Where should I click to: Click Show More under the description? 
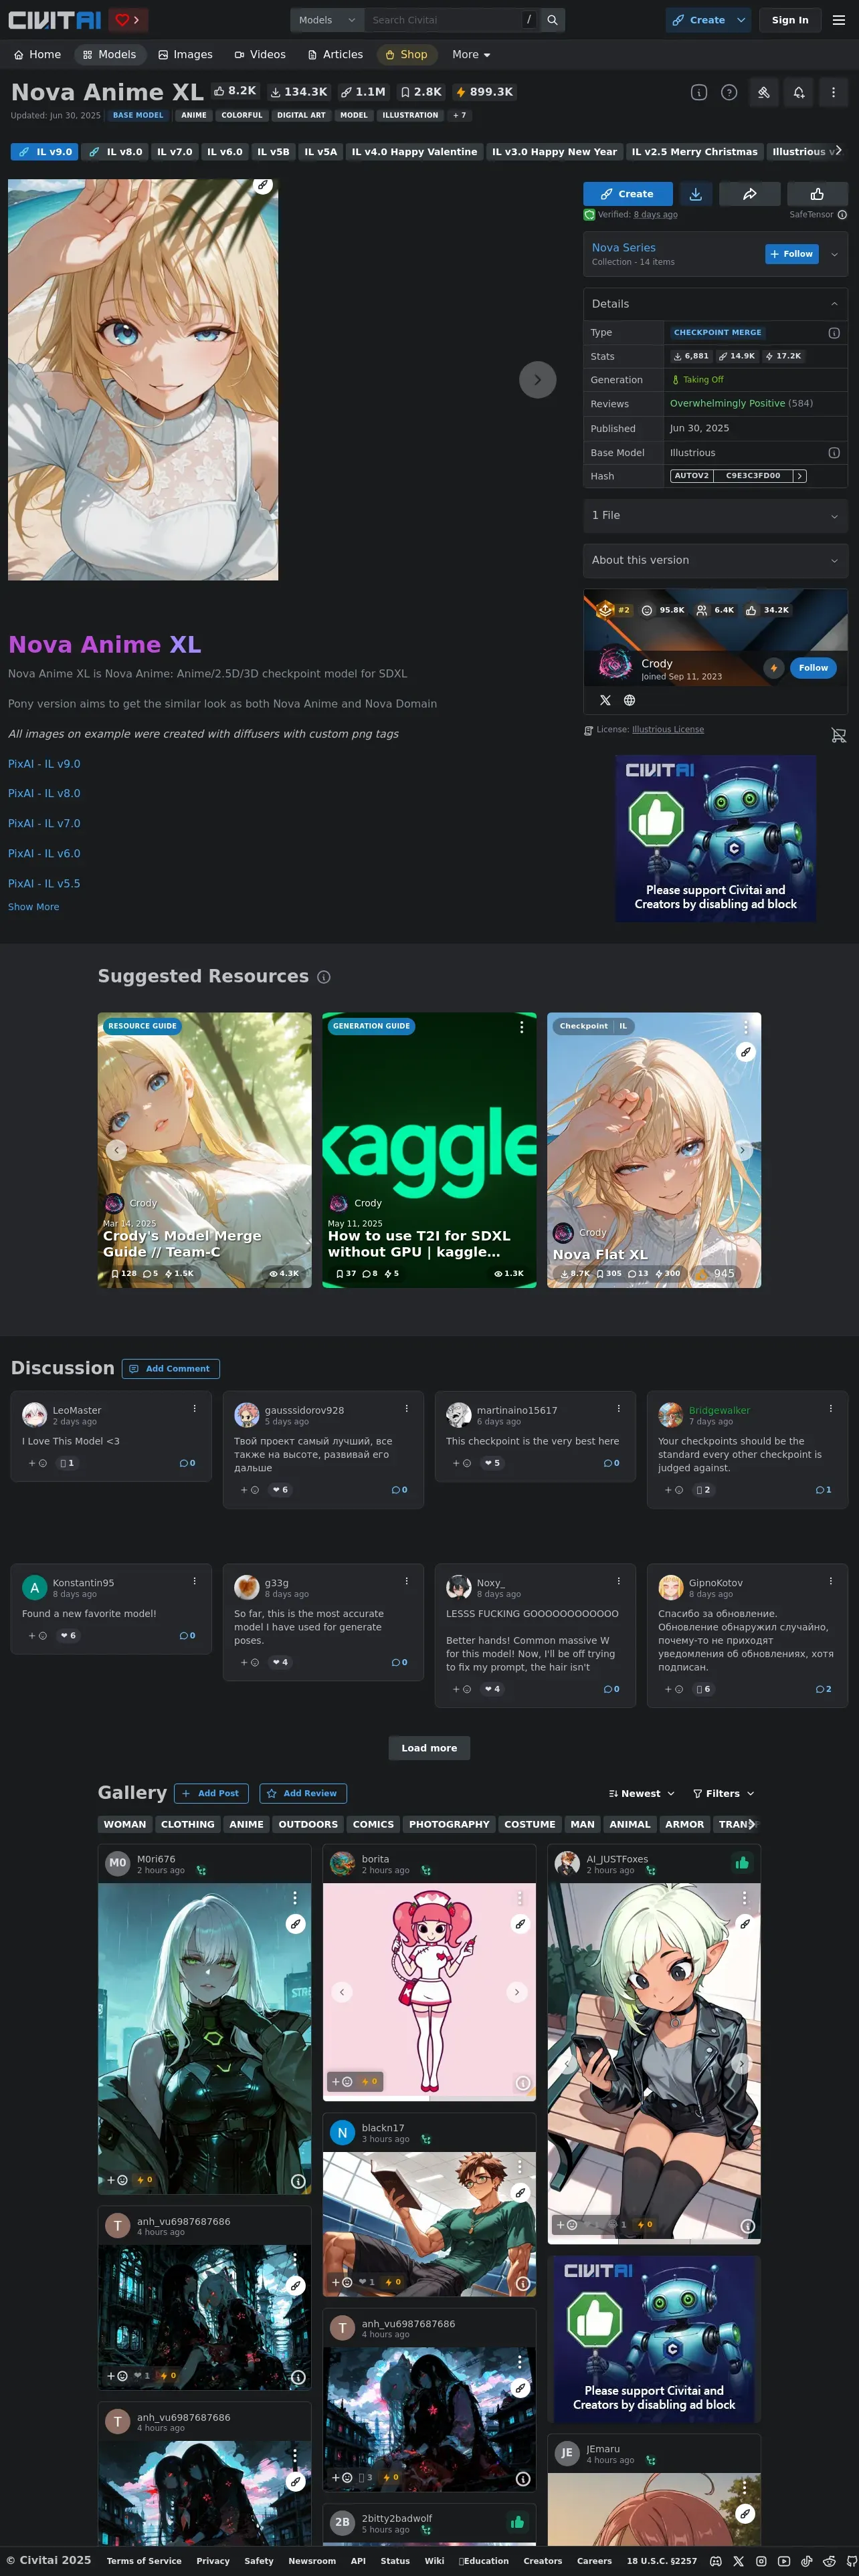point(33,907)
